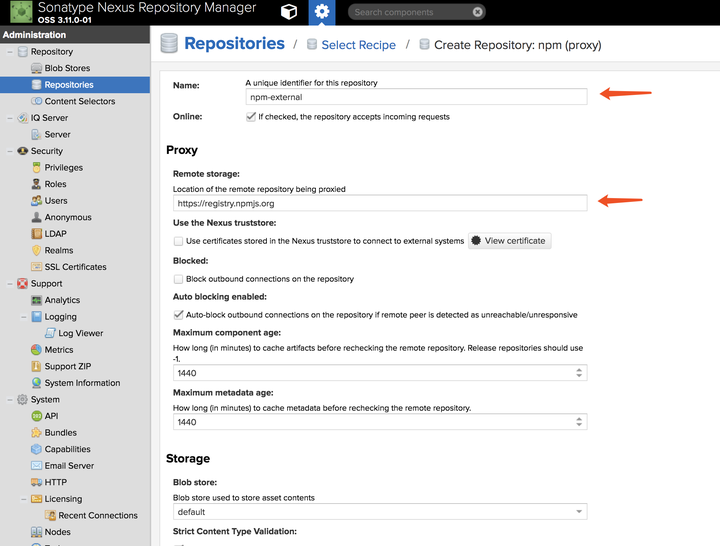Enable the Use Nexus truststore checkbox

pos(178,241)
